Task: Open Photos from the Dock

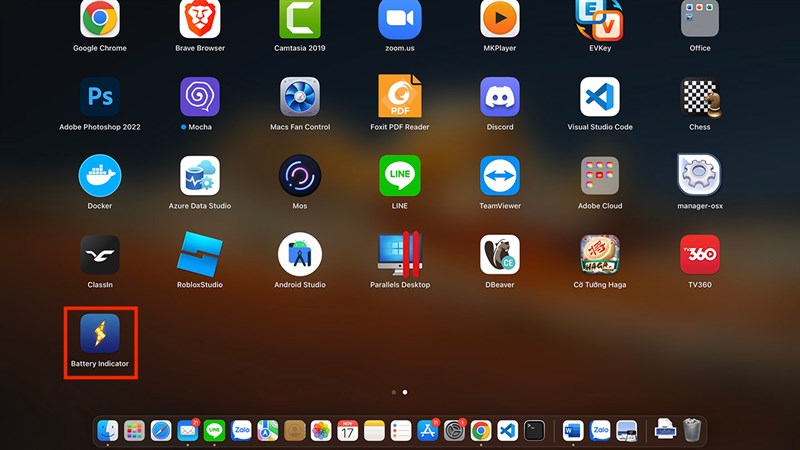Action: click(321, 431)
